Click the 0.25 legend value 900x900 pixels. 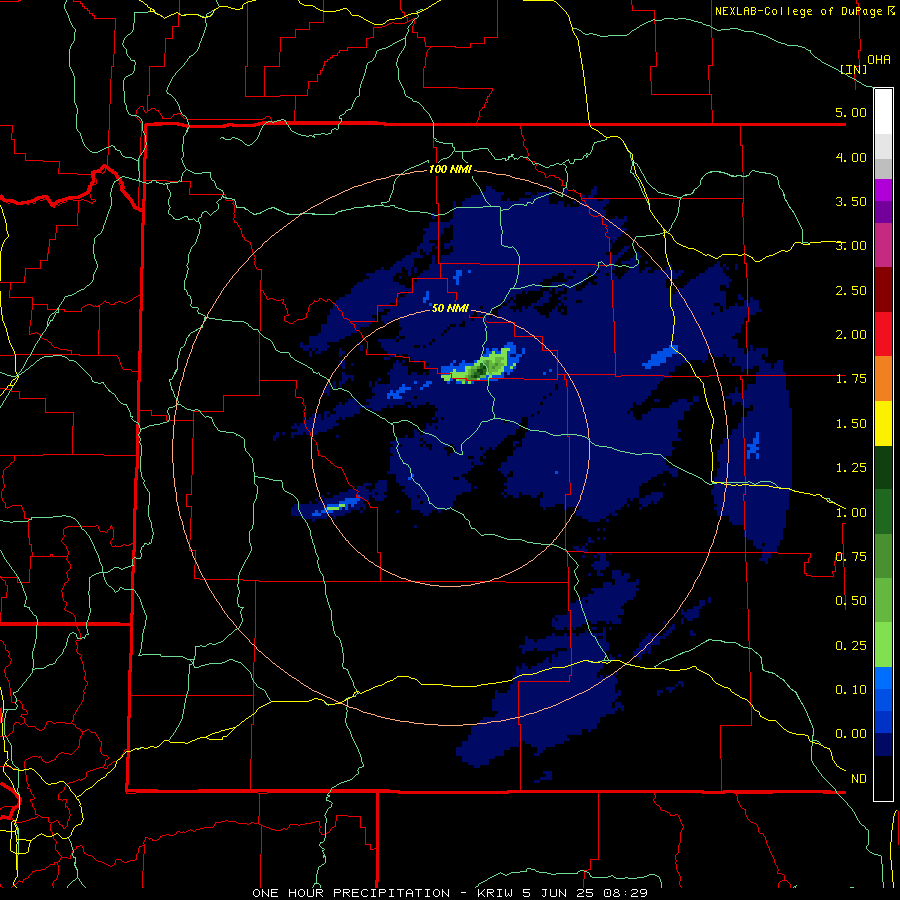(x=851, y=646)
